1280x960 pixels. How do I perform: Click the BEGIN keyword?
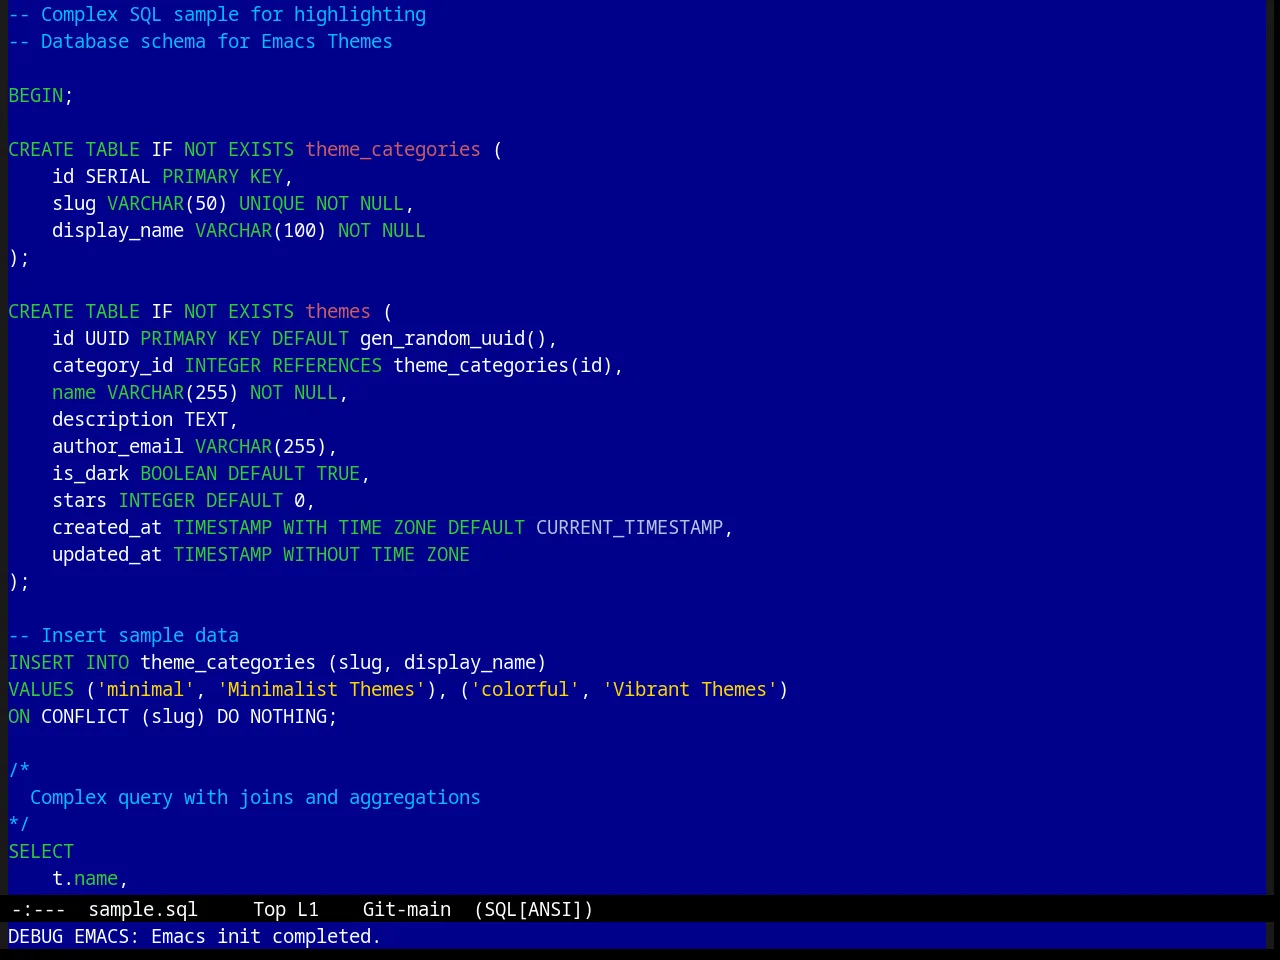coord(36,96)
